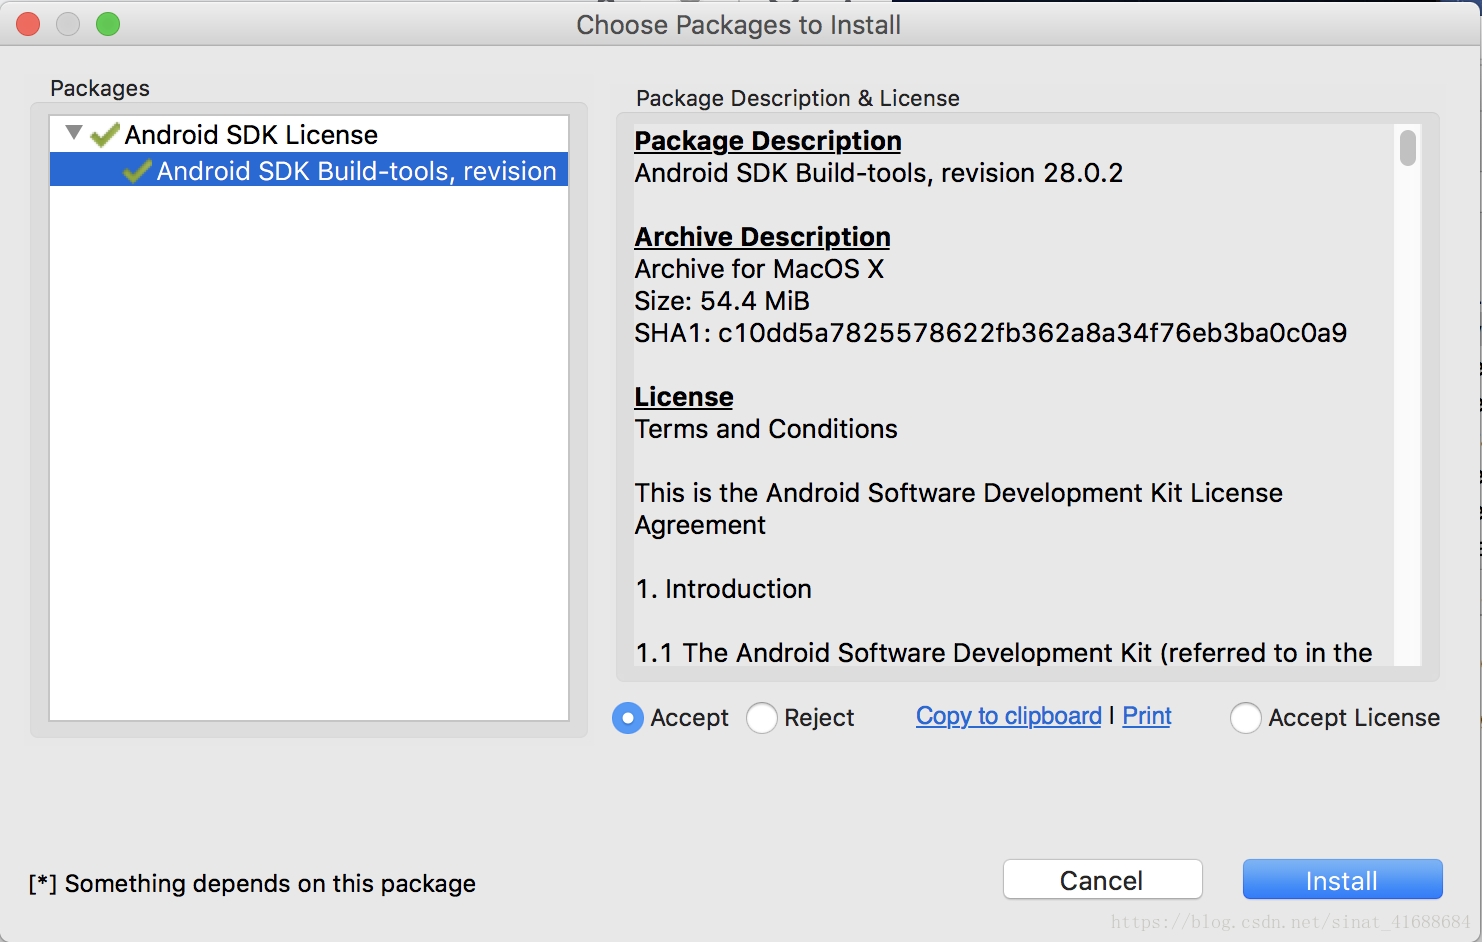Click the Package Description heading
Image resolution: width=1482 pixels, height=942 pixels.
tap(768, 141)
